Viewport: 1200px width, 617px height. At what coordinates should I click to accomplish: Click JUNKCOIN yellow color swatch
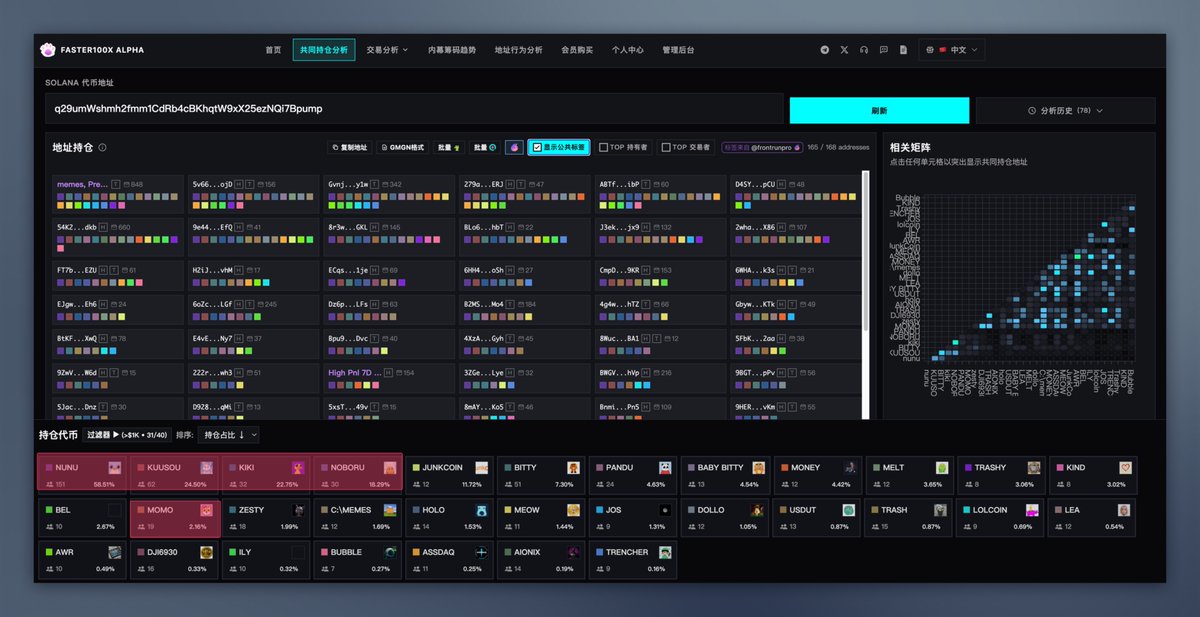tap(415, 467)
